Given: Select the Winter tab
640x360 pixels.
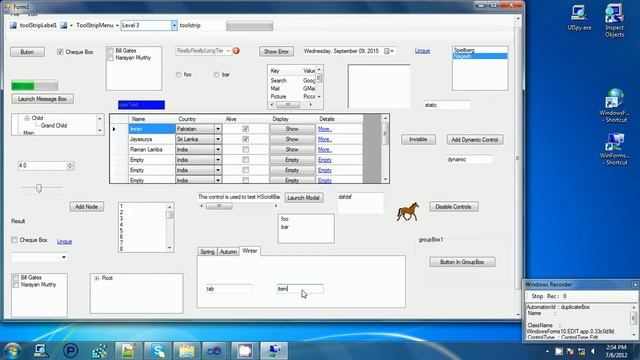Looking at the screenshot, I should [x=250, y=251].
